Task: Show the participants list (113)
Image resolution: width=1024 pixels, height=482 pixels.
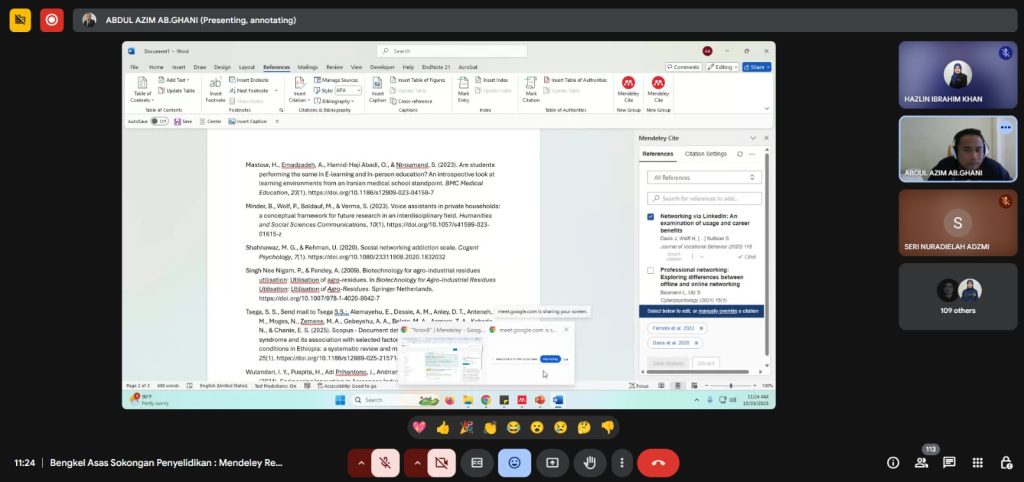Action: pos(921,463)
